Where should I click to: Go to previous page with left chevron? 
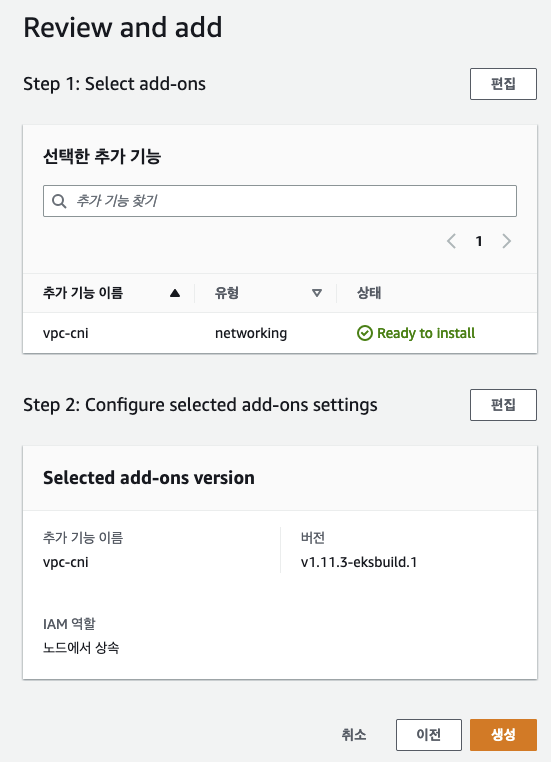[x=451, y=241]
